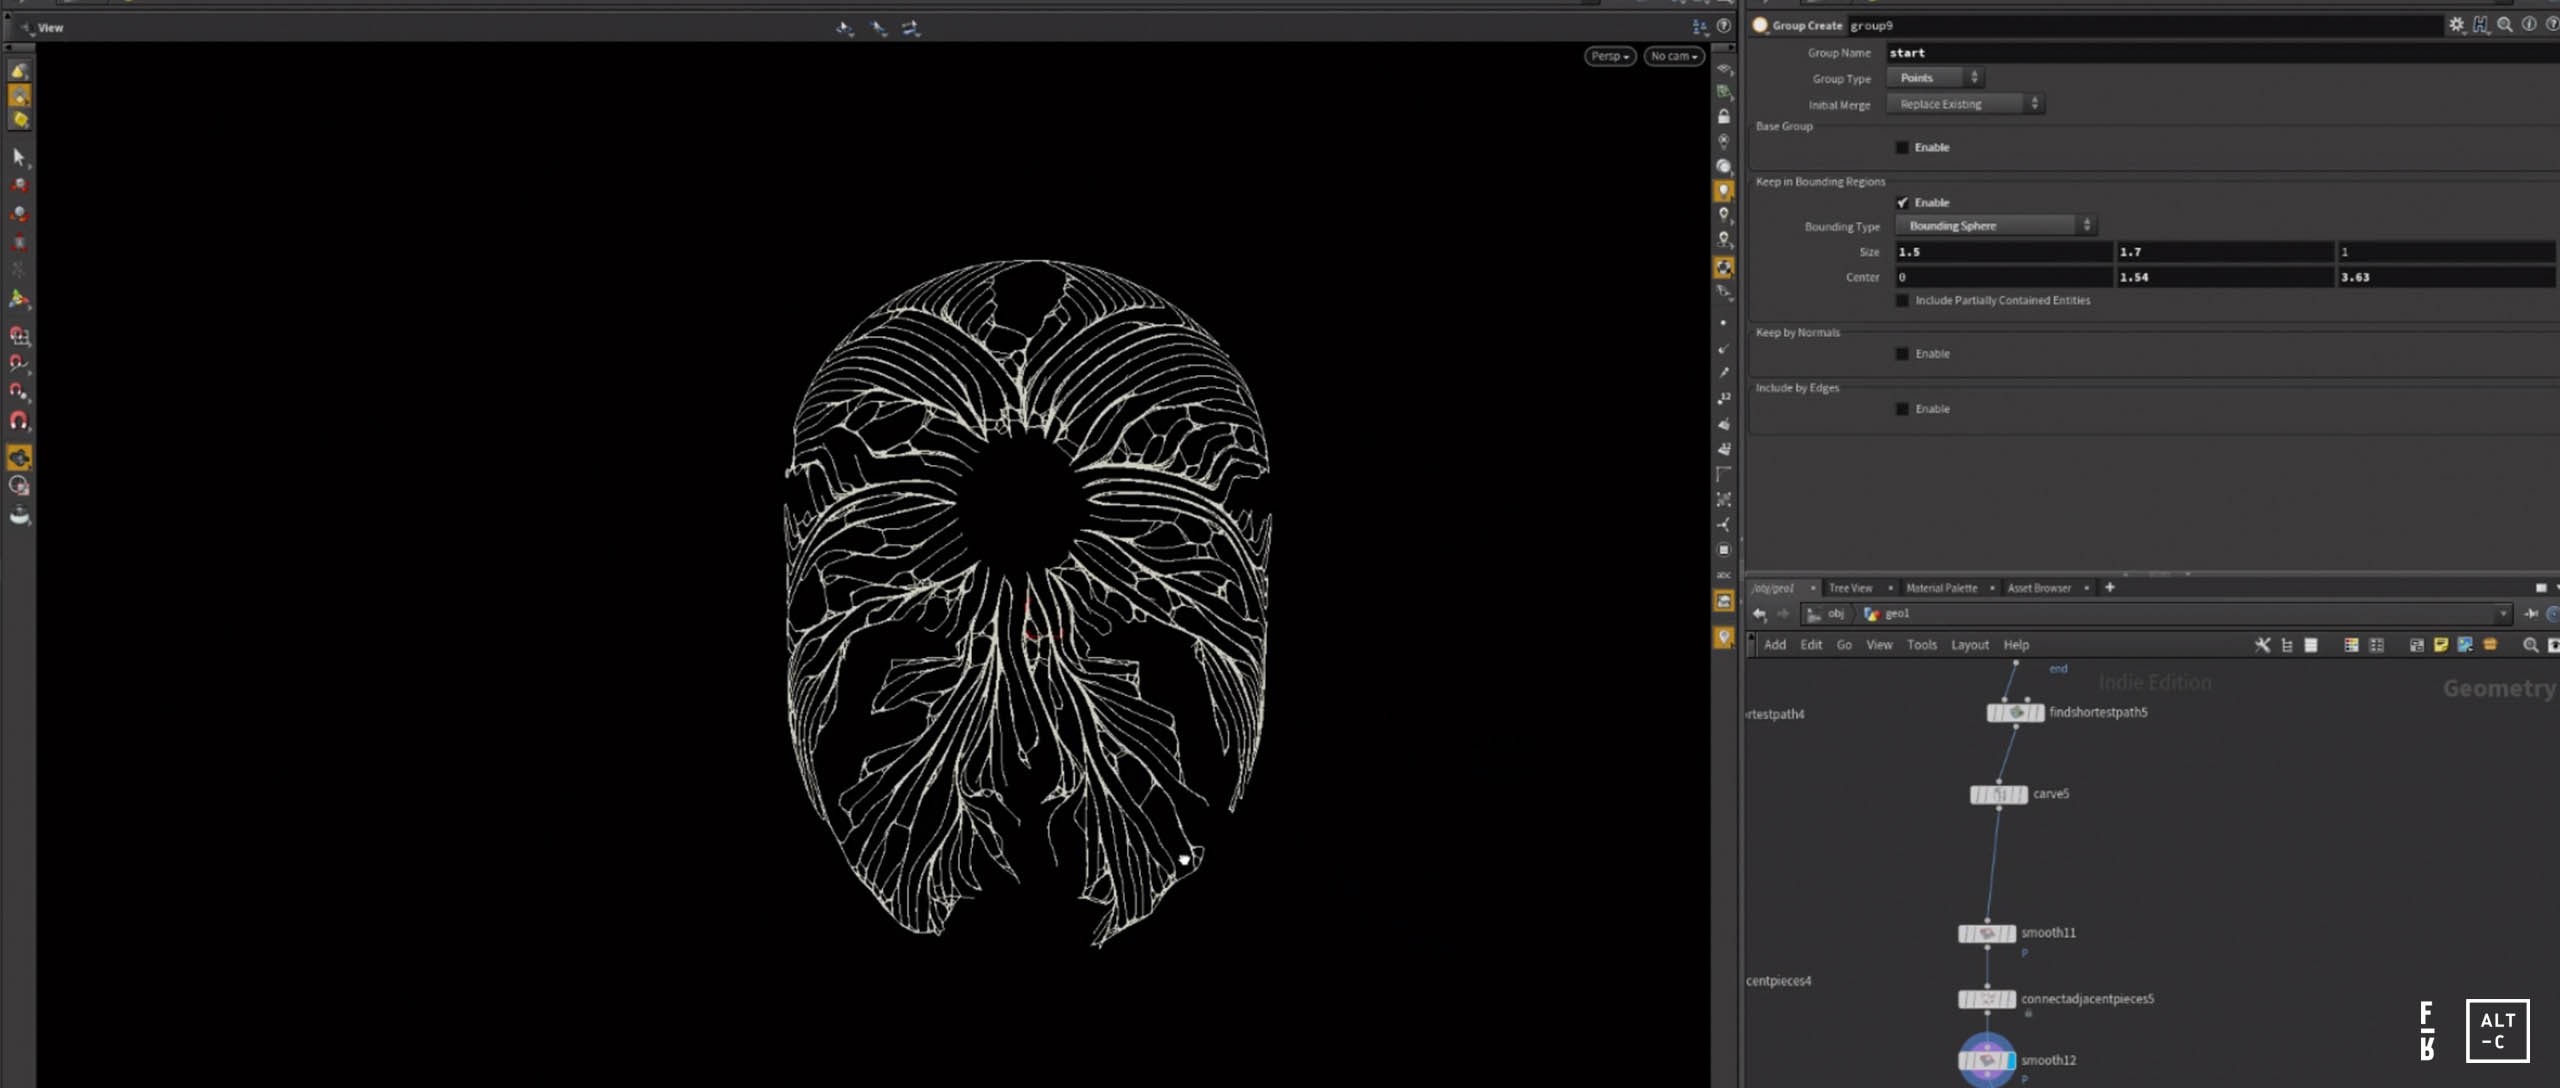The image size is (2560, 1088).
Task: Activate the Move tool in left toolbar
Action: (19, 185)
